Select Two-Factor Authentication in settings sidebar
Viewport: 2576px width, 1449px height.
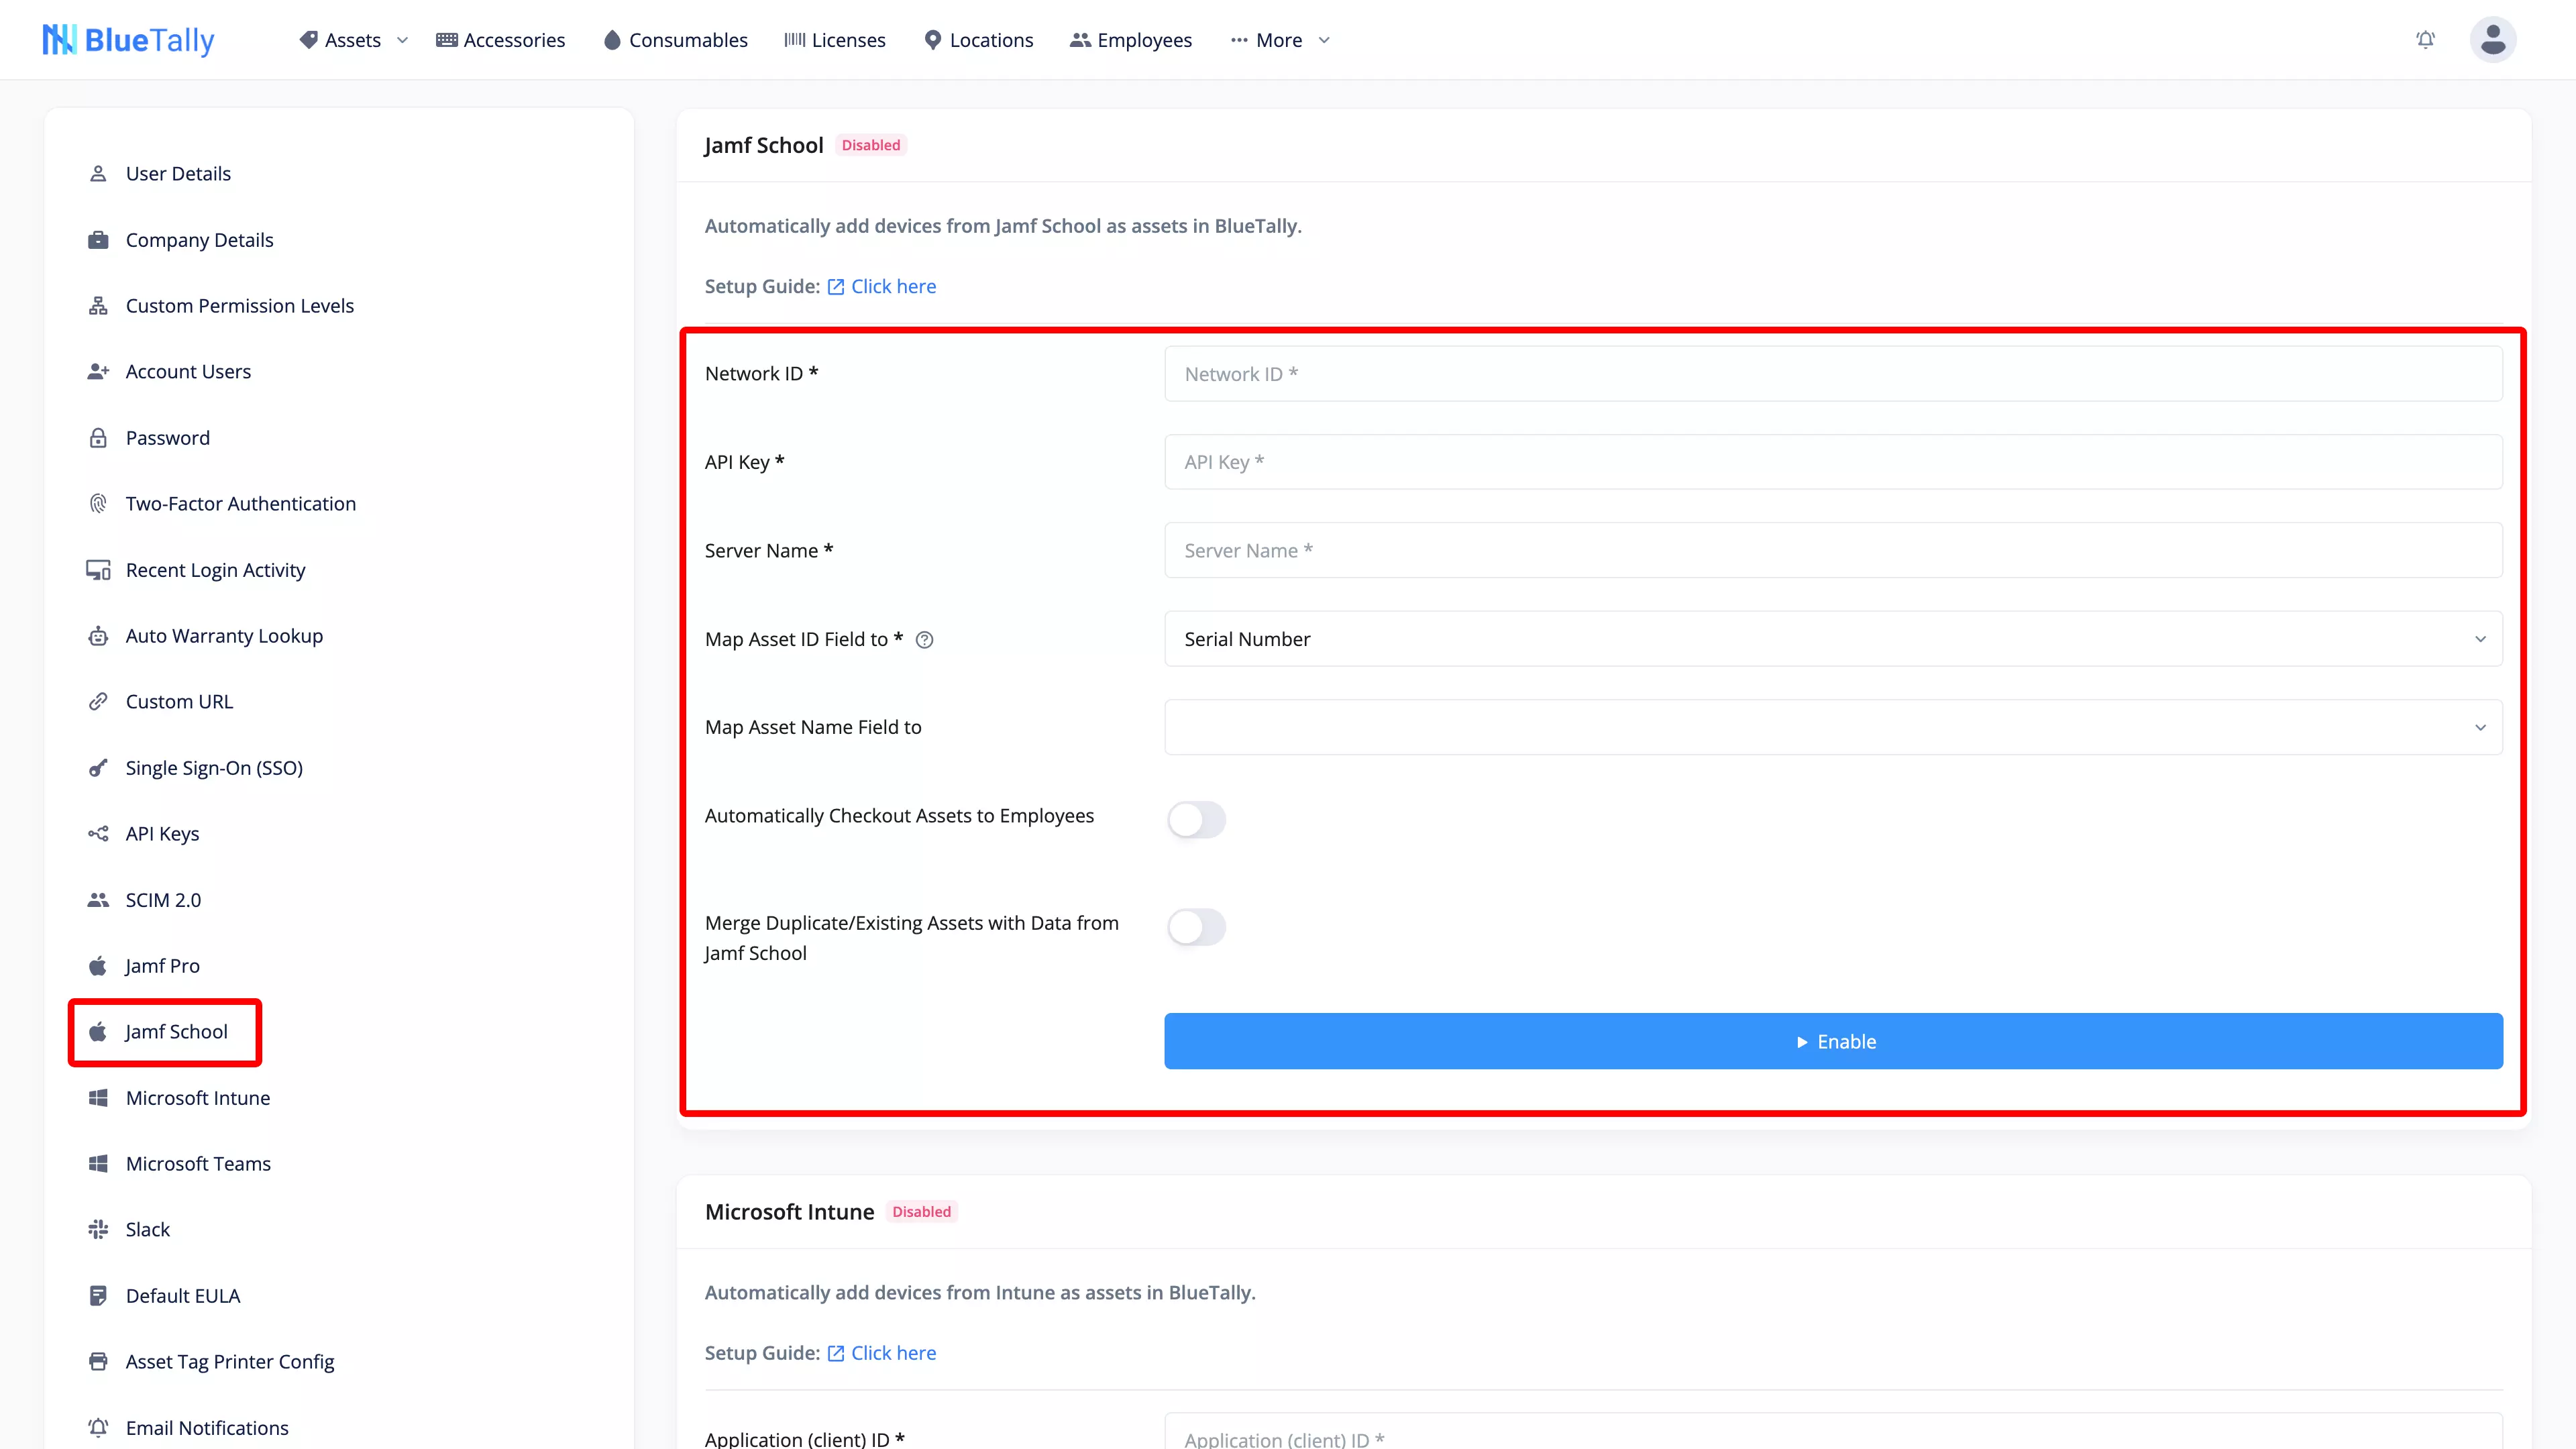(241, 504)
